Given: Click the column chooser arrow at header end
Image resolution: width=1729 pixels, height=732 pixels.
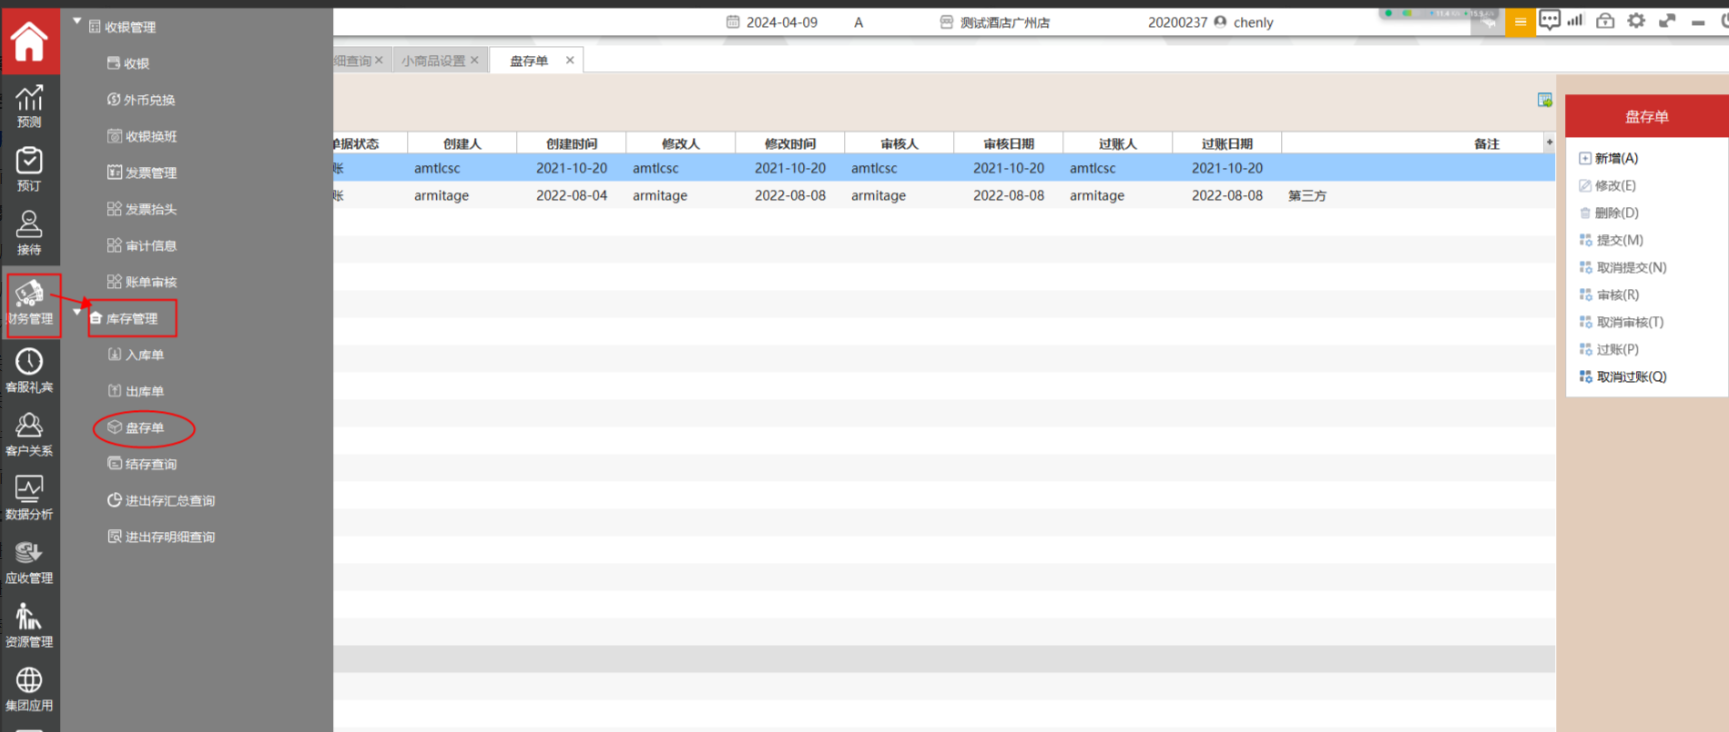Looking at the screenshot, I should (x=1549, y=143).
